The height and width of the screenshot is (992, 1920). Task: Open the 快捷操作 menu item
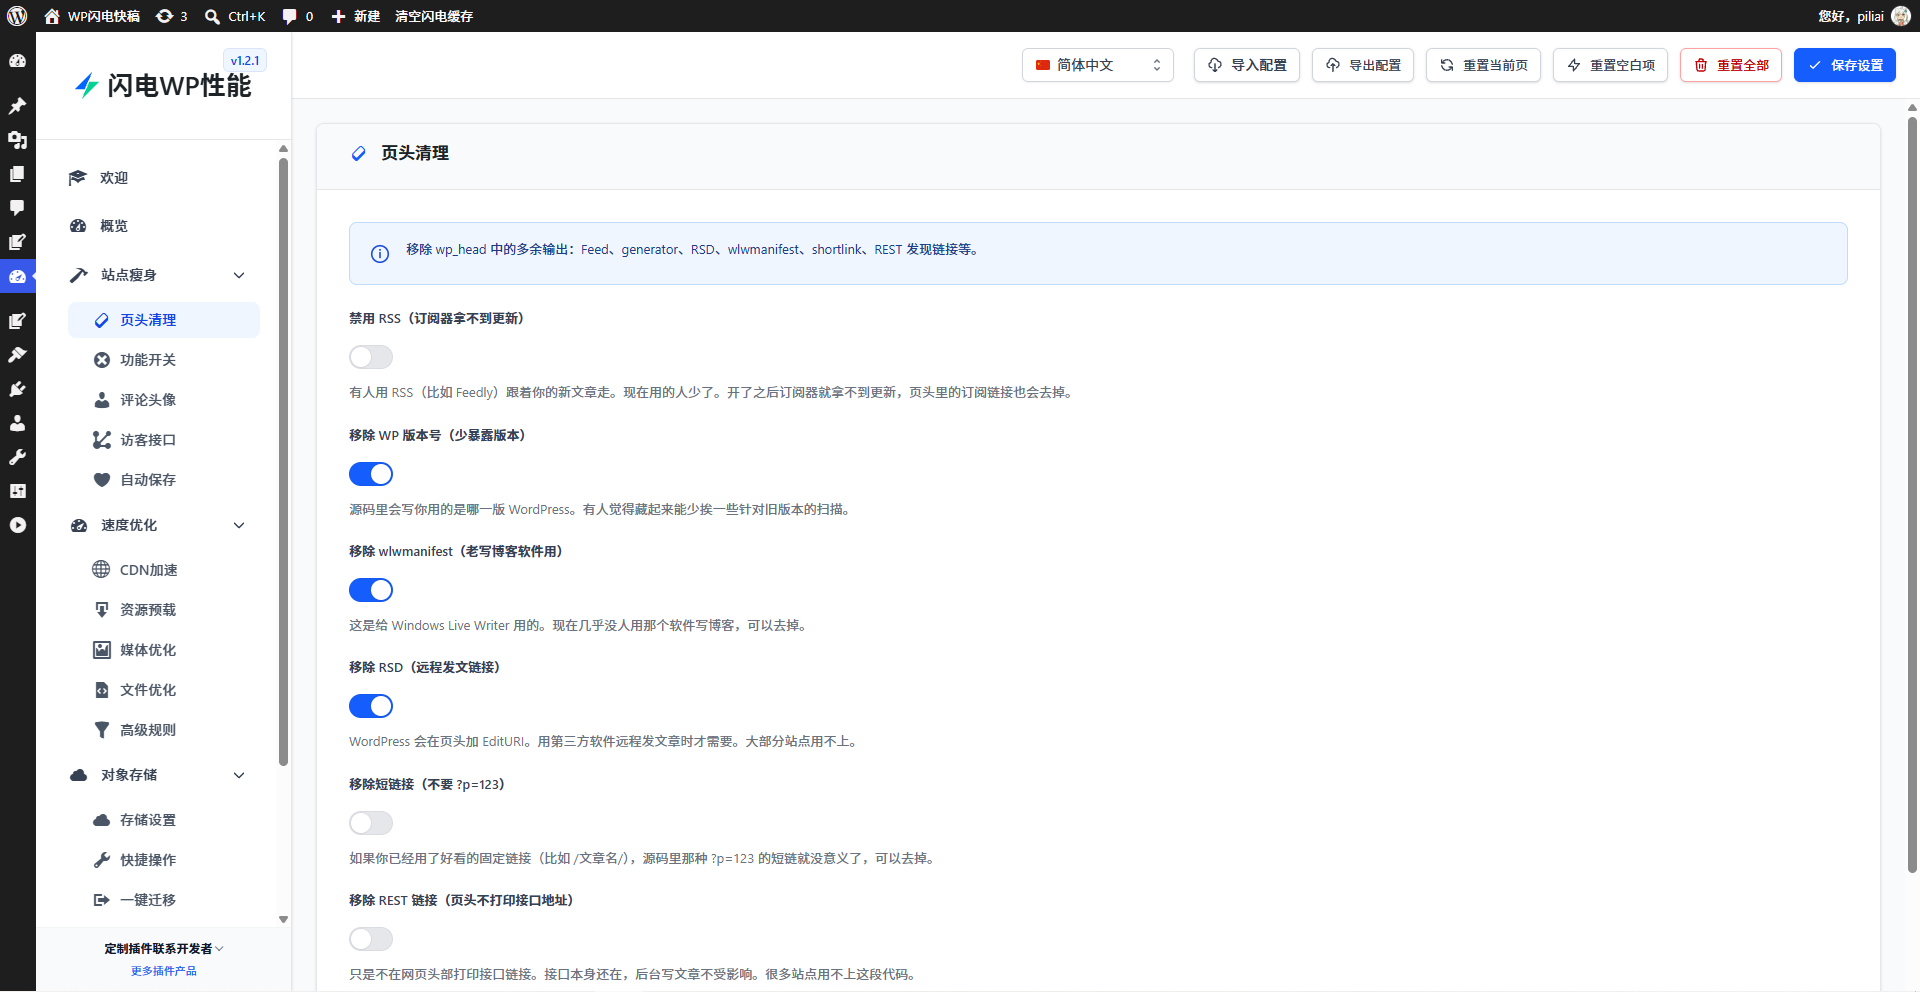click(164, 860)
